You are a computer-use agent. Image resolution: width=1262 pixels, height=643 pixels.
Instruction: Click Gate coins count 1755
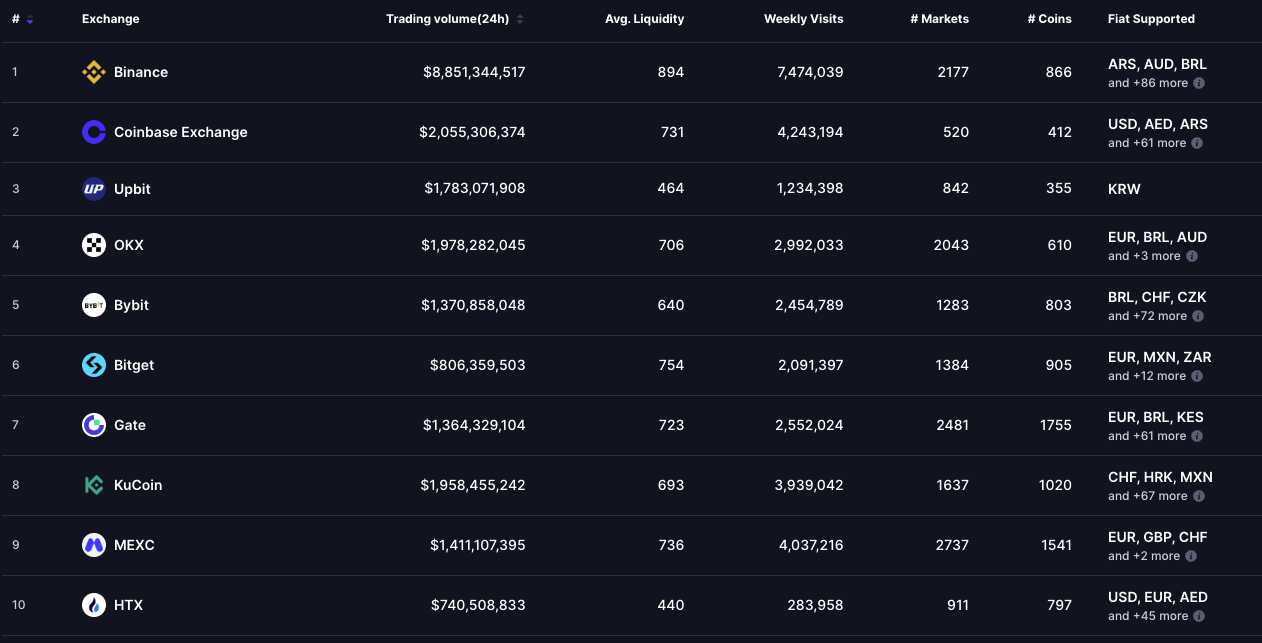click(x=1056, y=425)
